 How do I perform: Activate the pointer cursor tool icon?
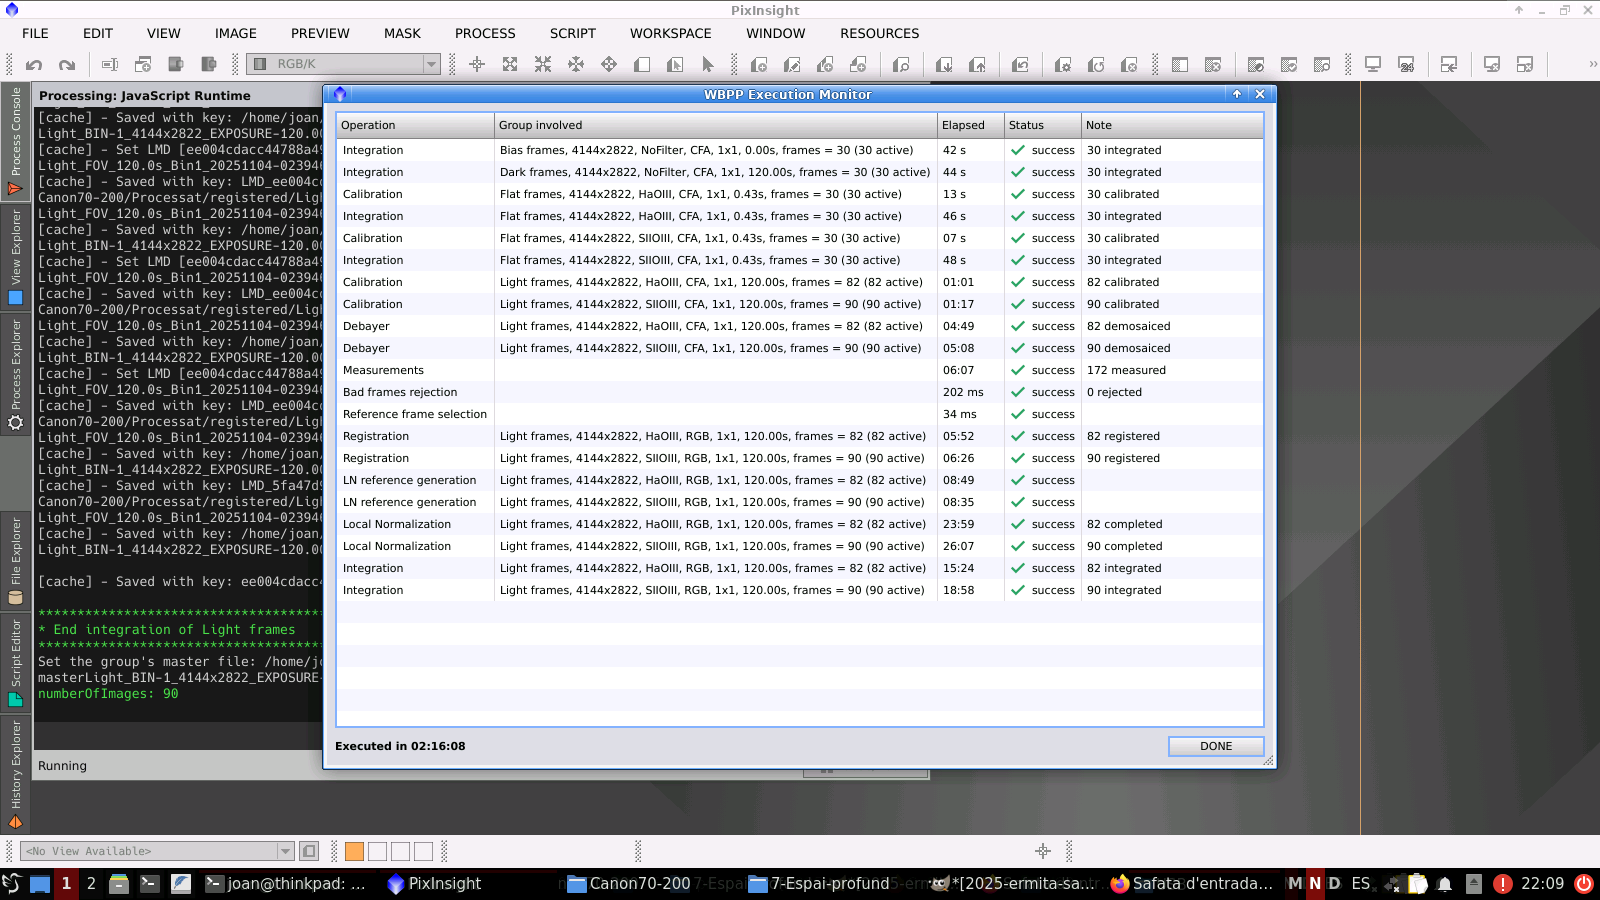(708, 65)
